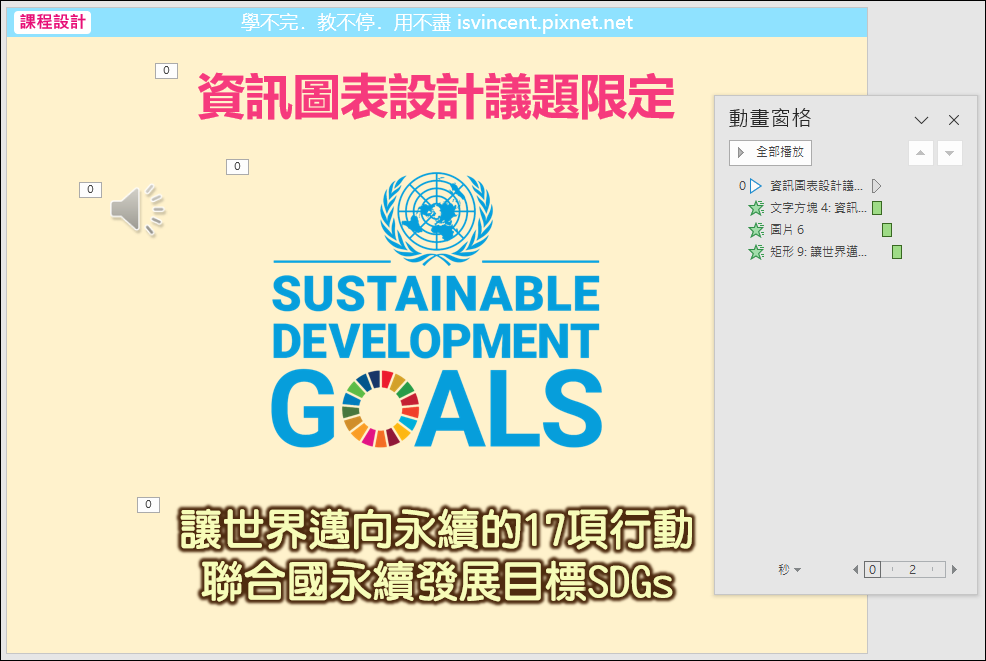This screenshot has height=661, width=986.
Task: Click animation tag 0 next to title
Action: tap(166, 70)
